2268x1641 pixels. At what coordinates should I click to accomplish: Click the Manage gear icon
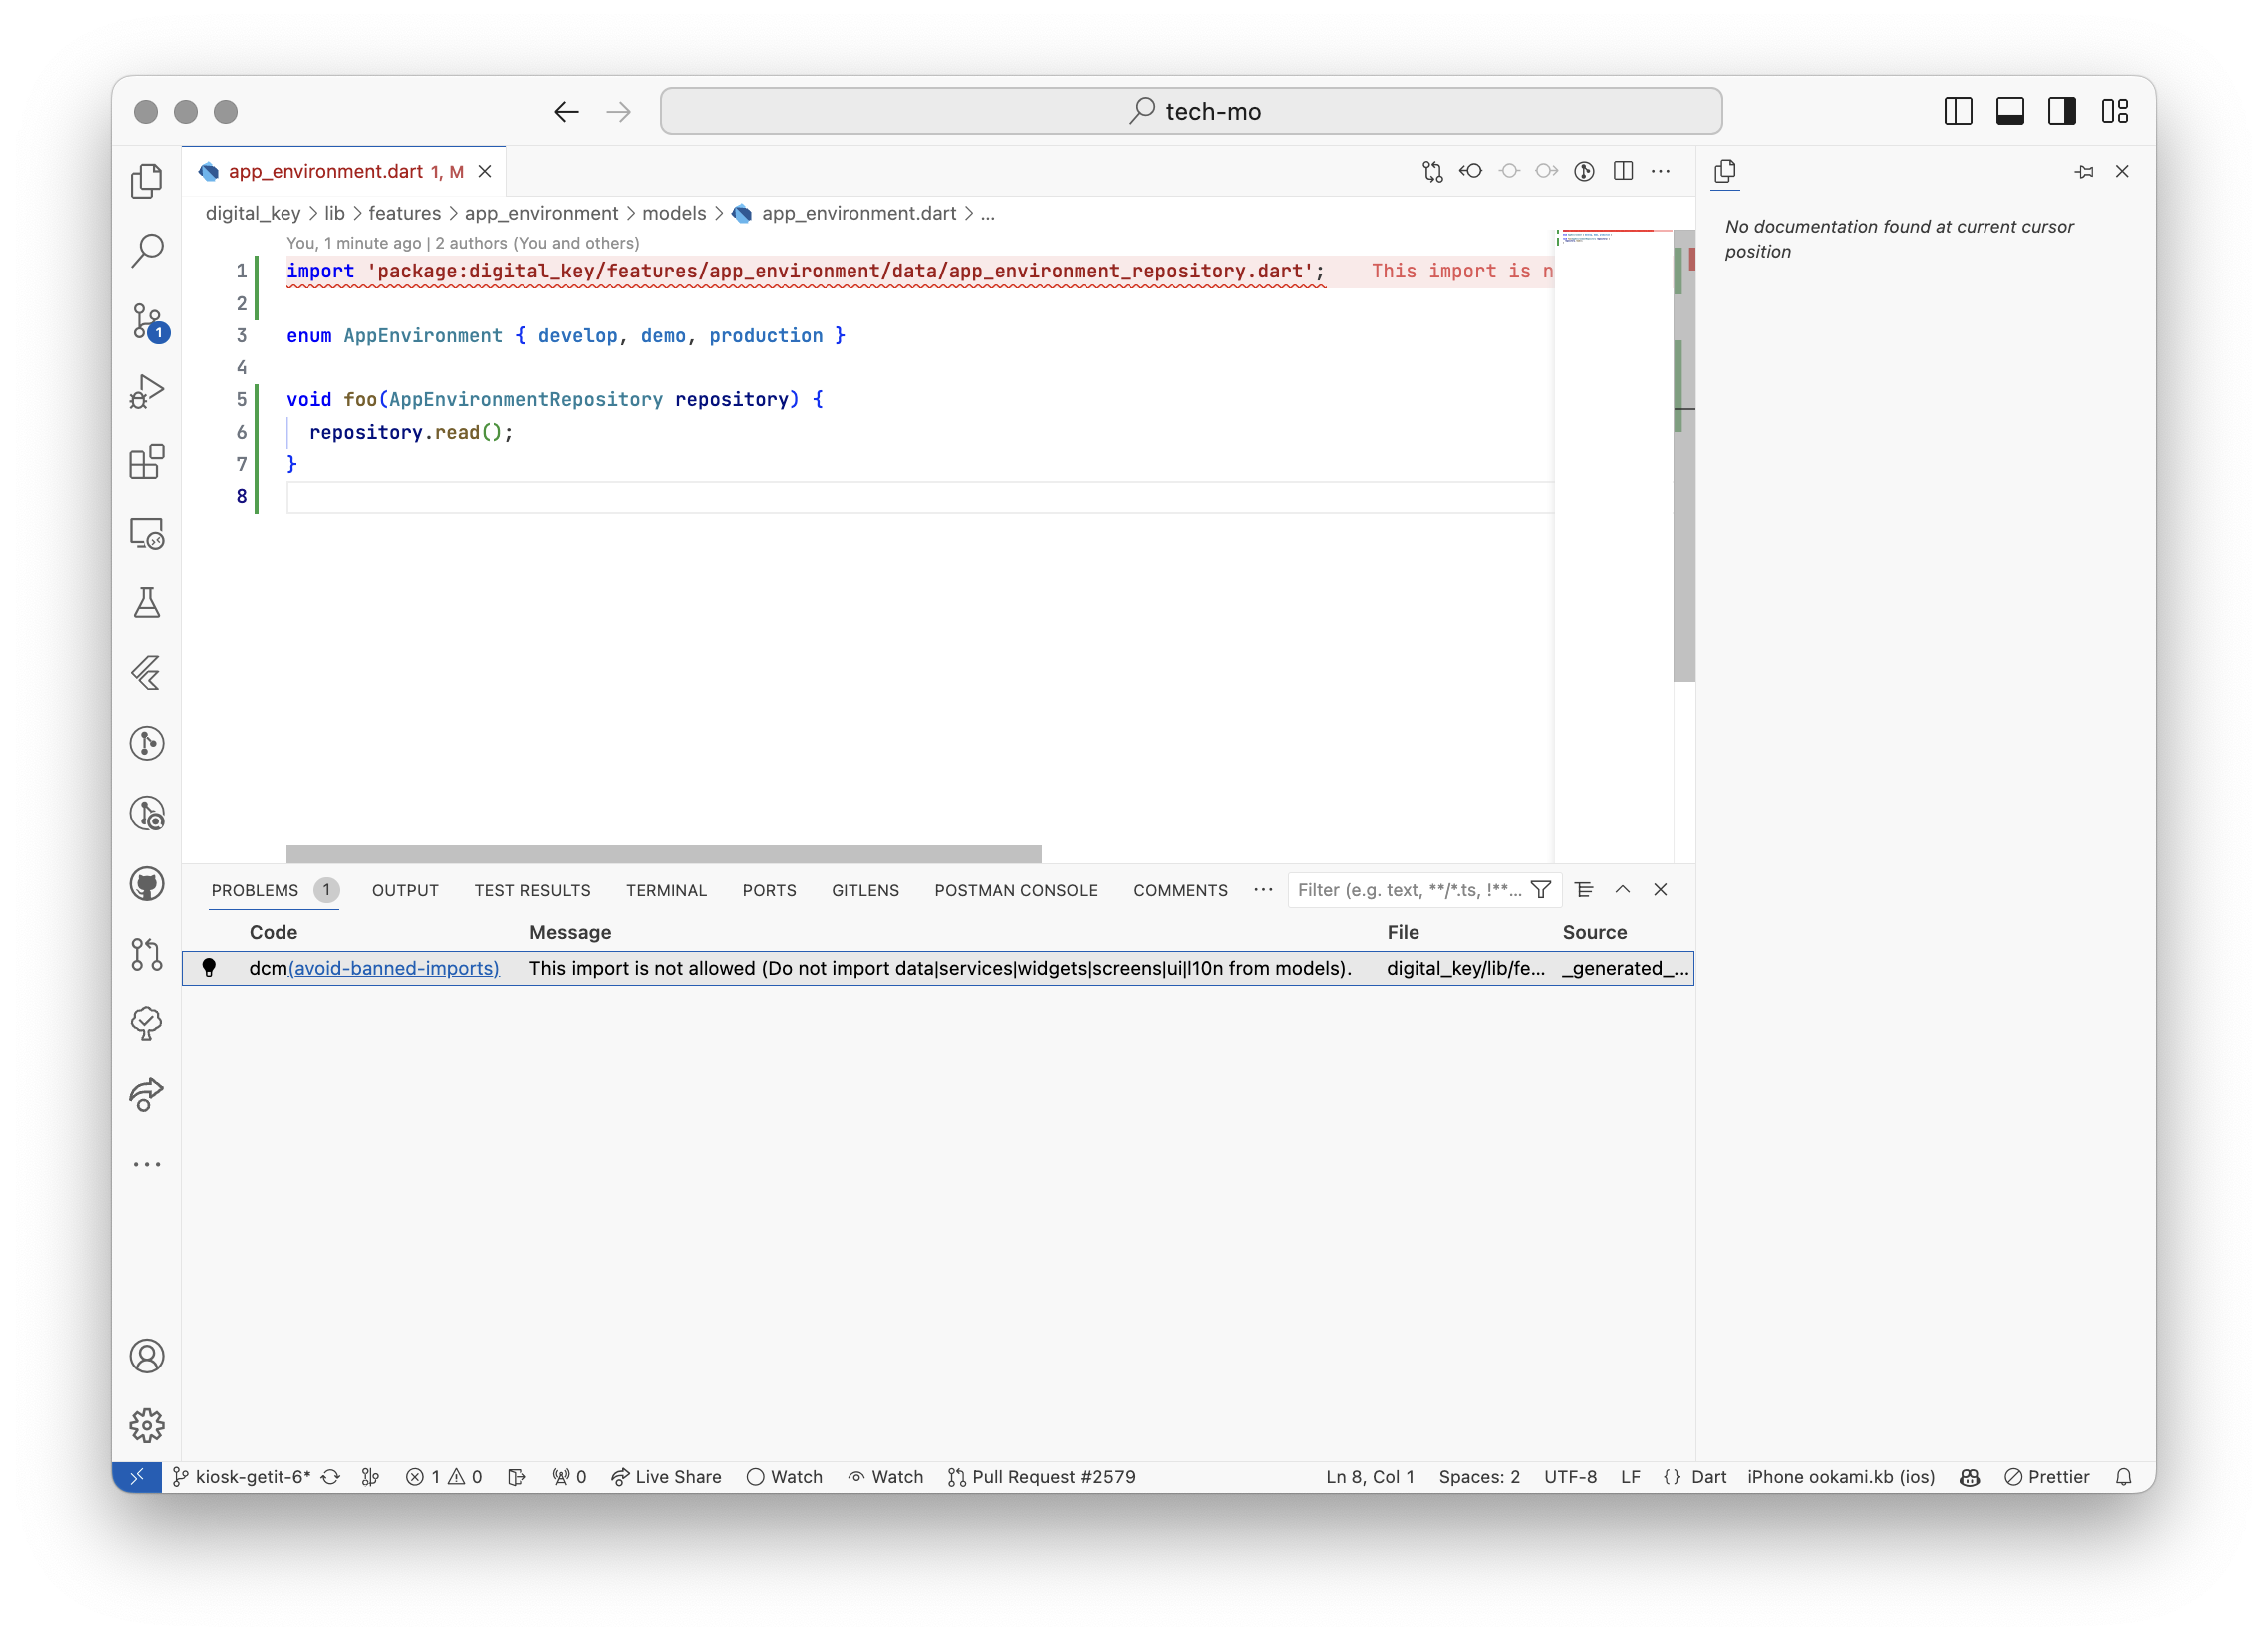tap(147, 1425)
